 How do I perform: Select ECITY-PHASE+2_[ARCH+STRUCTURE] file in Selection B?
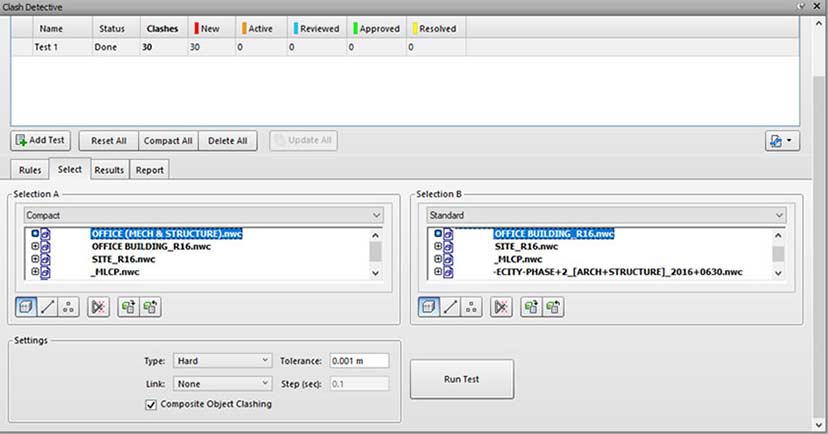click(618, 272)
